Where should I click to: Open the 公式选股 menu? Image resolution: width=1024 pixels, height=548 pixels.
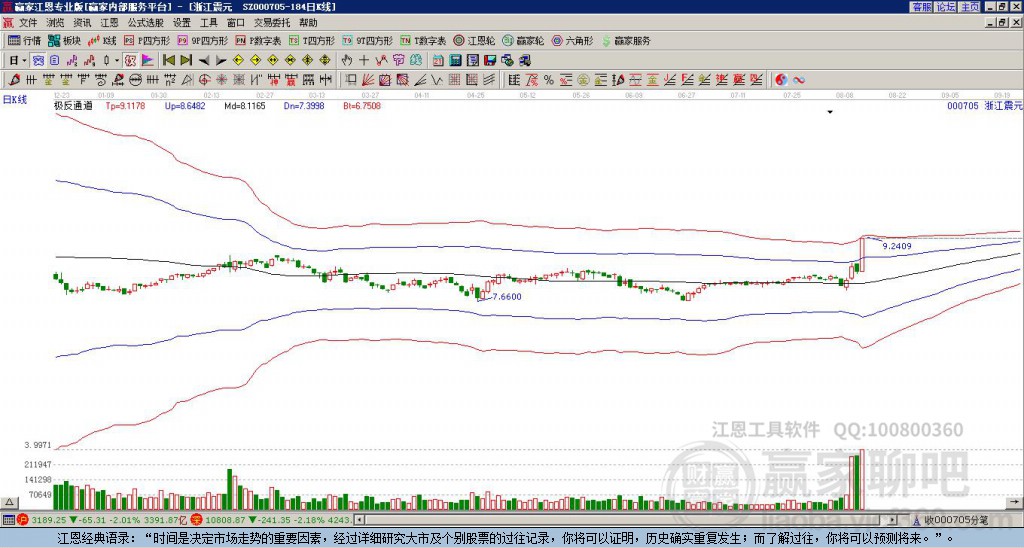(x=146, y=23)
